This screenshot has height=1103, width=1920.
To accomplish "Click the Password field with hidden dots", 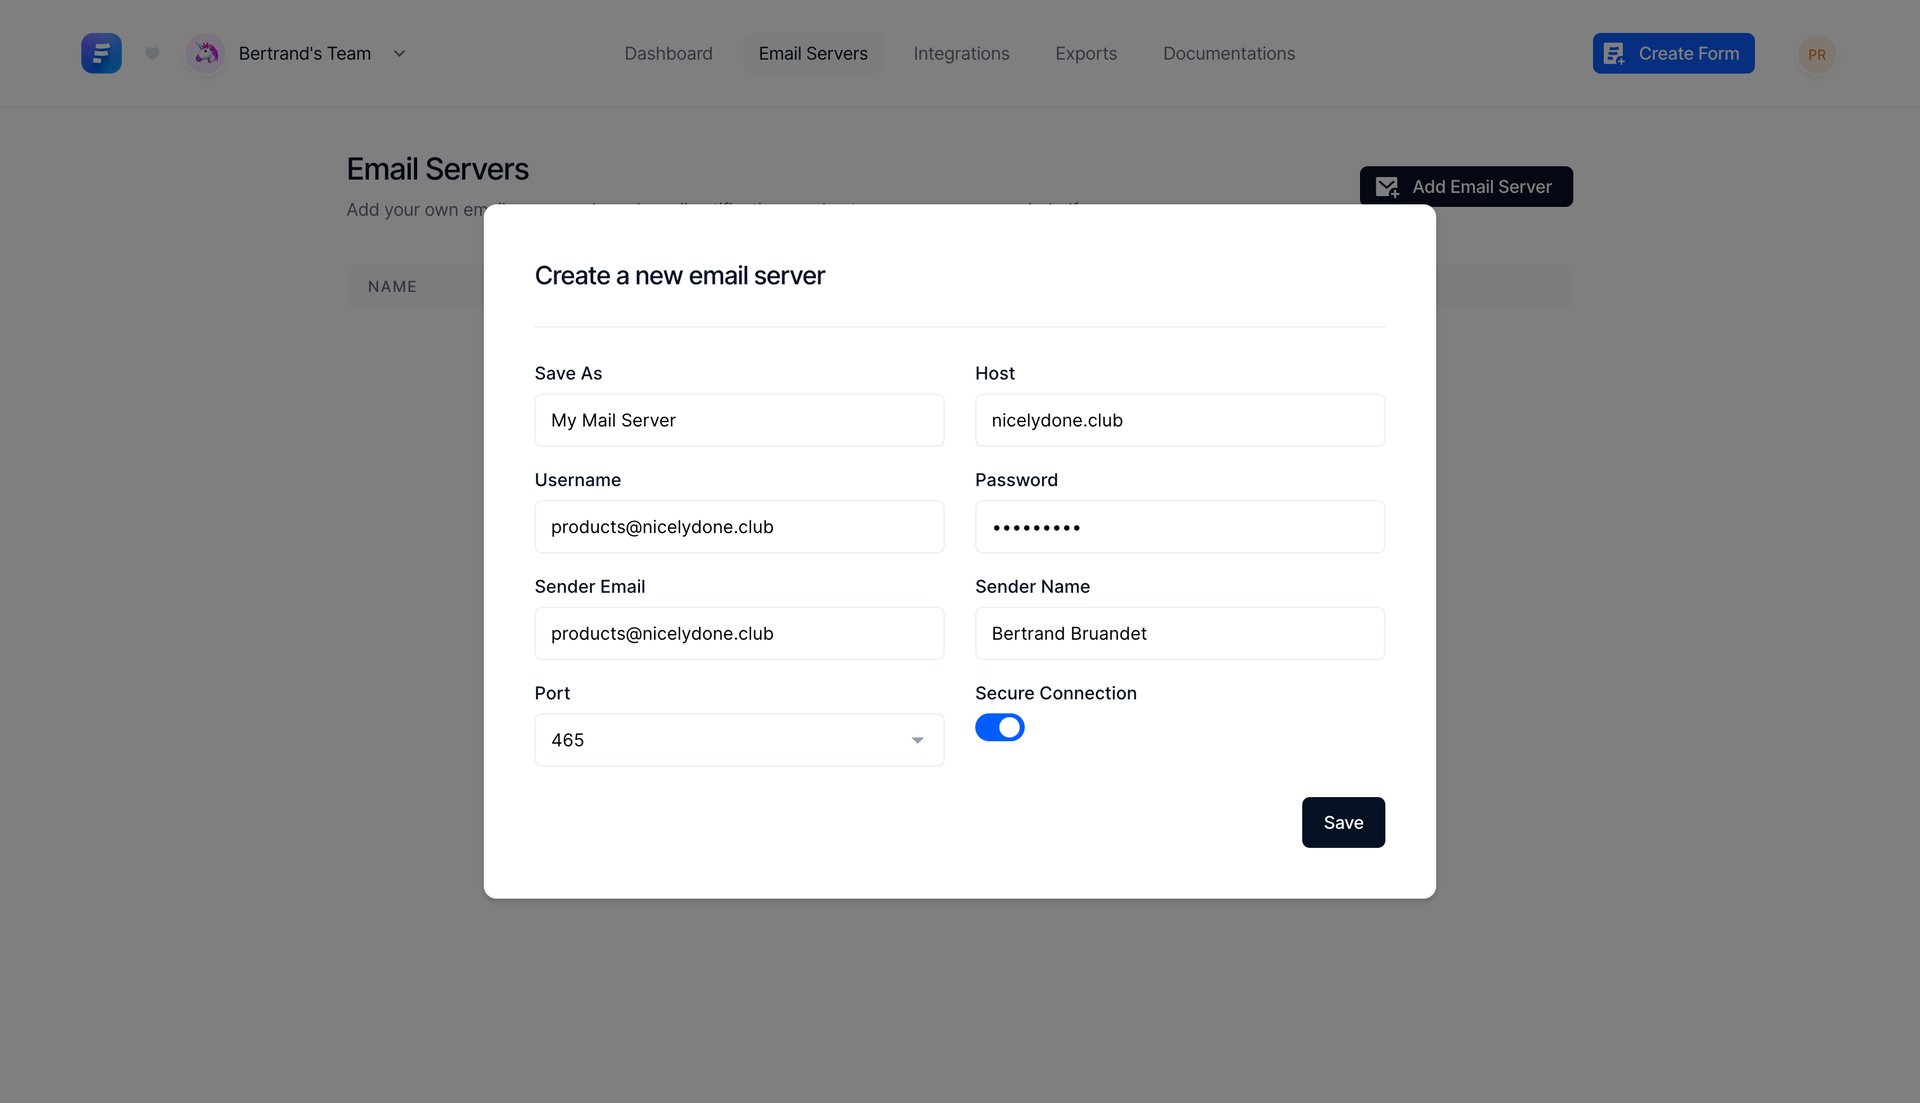I will click(x=1179, y=526).
